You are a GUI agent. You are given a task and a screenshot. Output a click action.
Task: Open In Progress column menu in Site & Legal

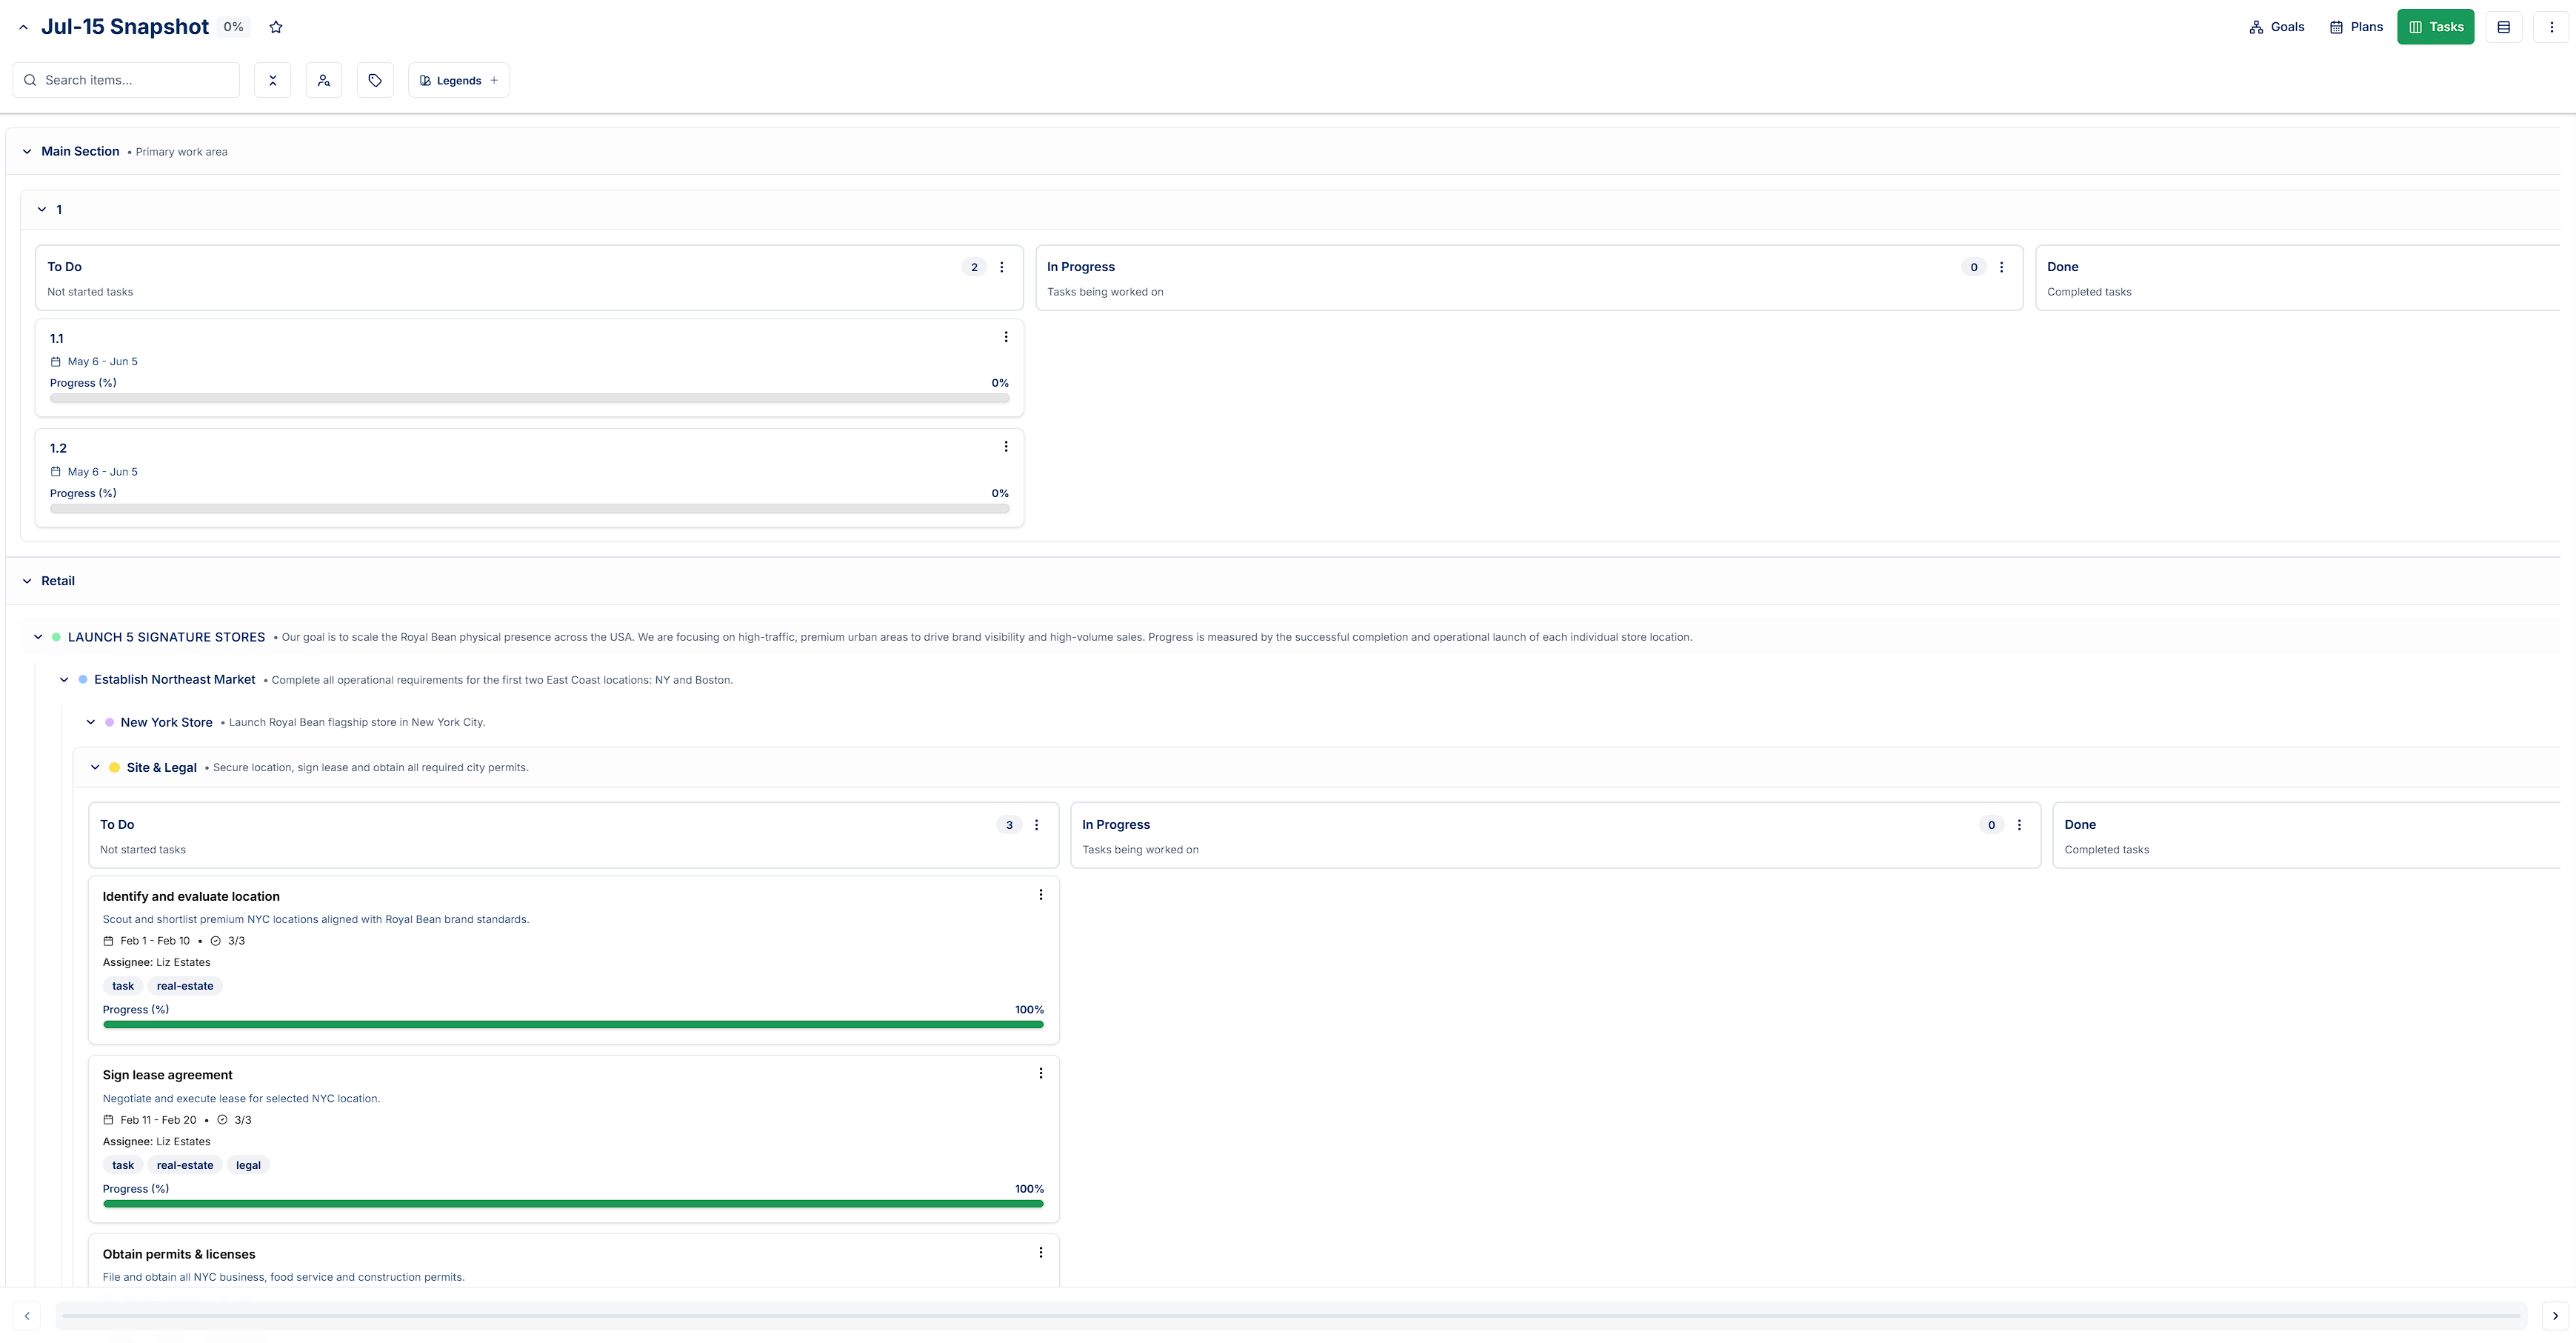pos(2019,825)
